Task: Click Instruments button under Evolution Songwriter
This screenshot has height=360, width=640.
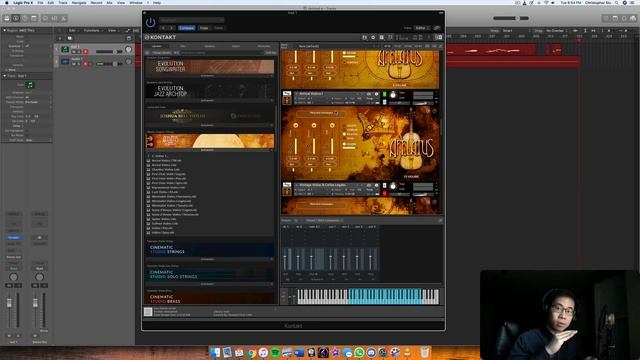Action: [x=207, y=76]
